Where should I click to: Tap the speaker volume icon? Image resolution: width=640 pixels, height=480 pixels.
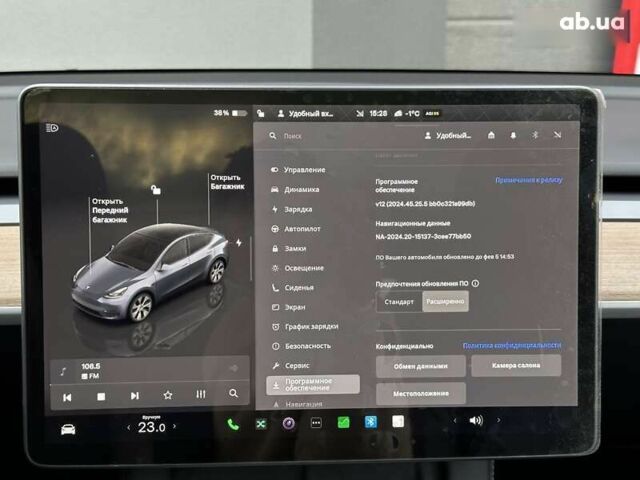click(476, 420)
